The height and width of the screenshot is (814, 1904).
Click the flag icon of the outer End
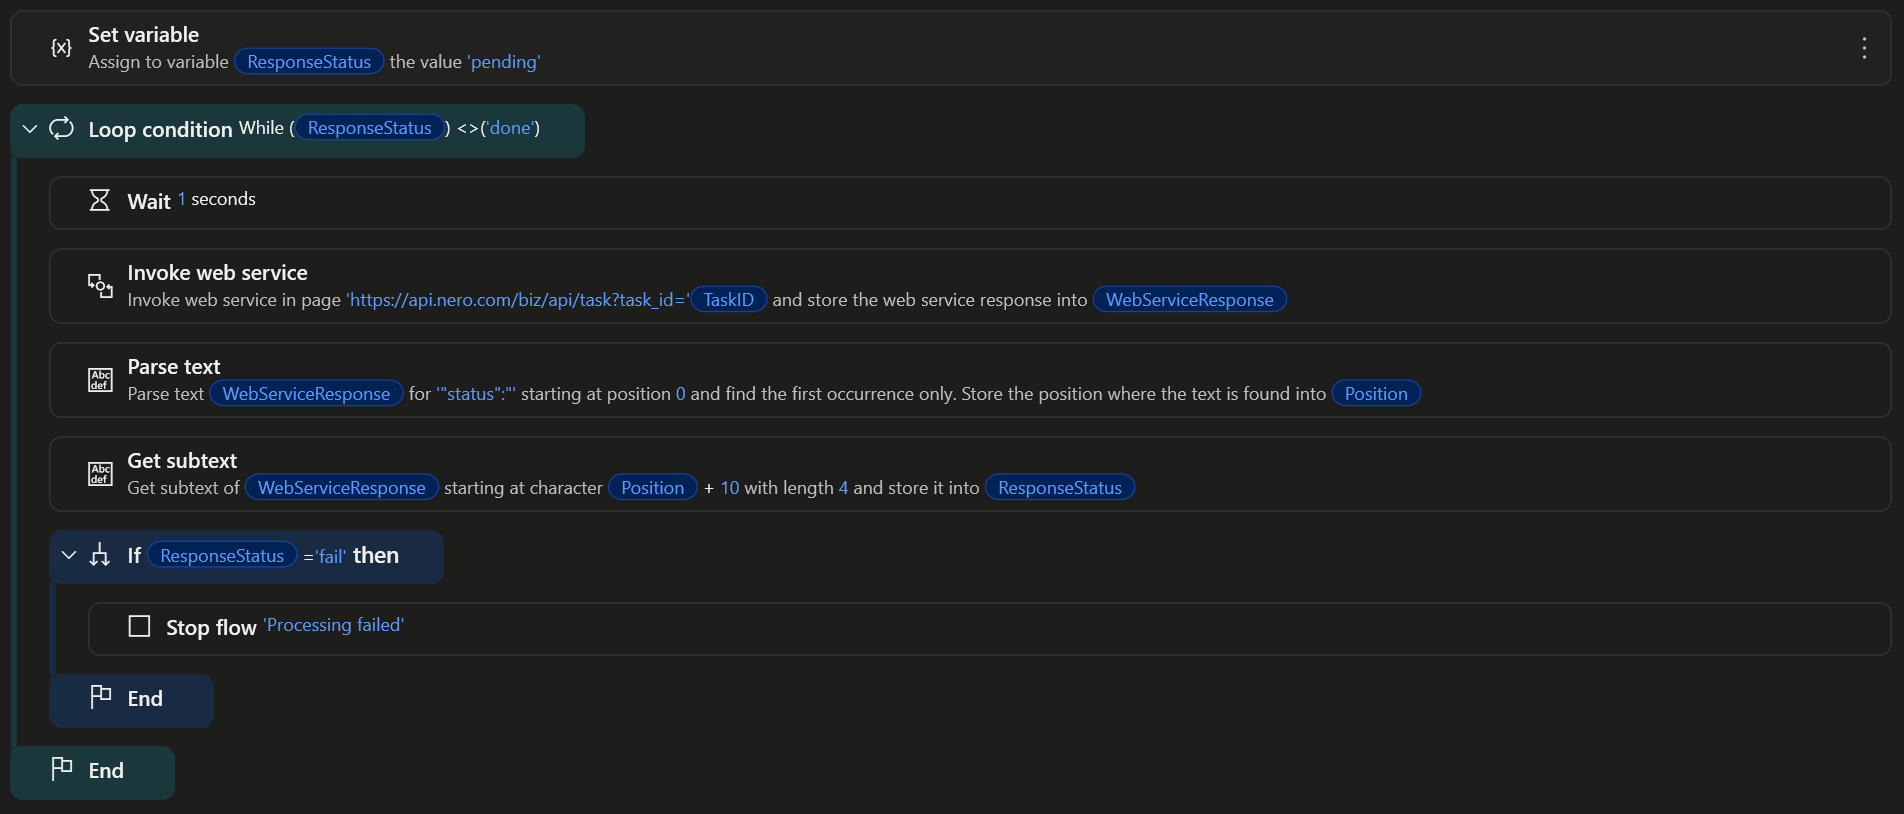click(x=61, y=769)
